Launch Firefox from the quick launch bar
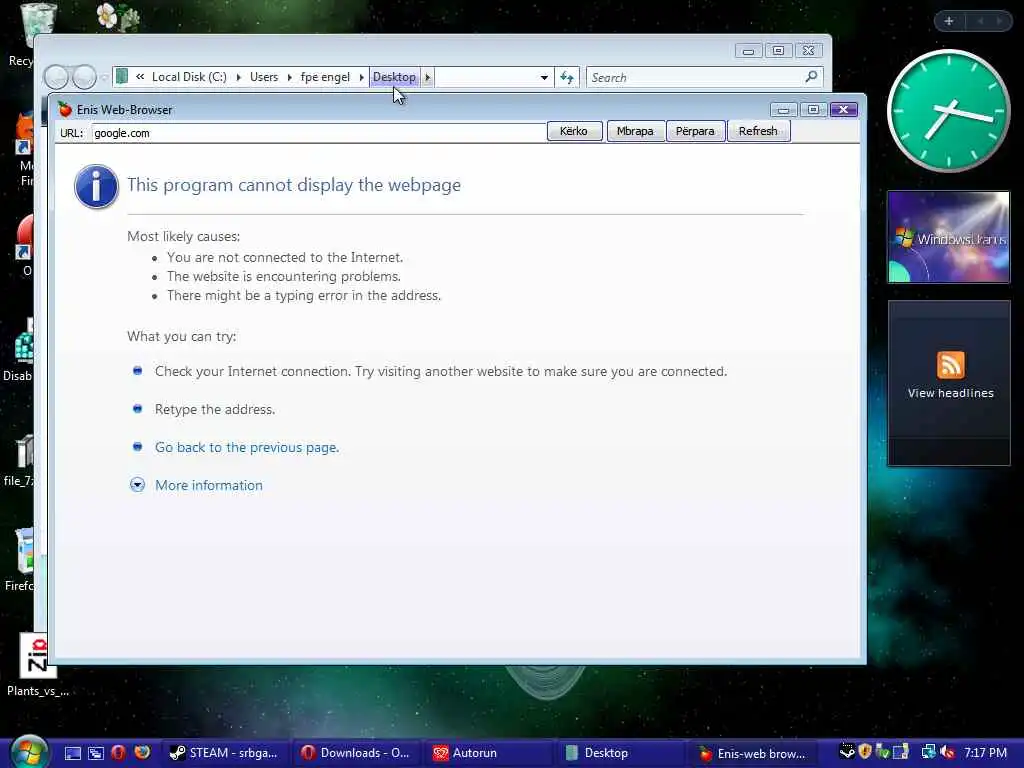 142,752
